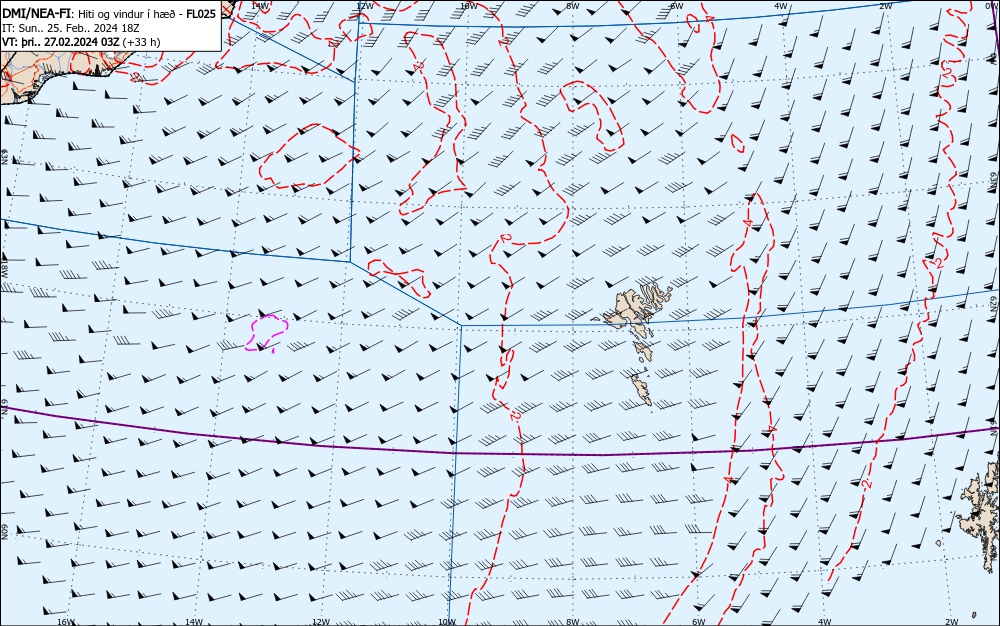Click the small red closed contour near 5W
The width and height of the screenshot is (1000, 626).
[x=737, y=143]
